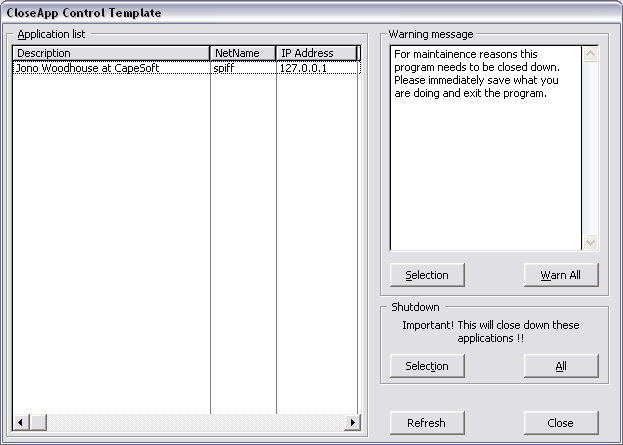Refresh the application list

(x=426, y=422)
